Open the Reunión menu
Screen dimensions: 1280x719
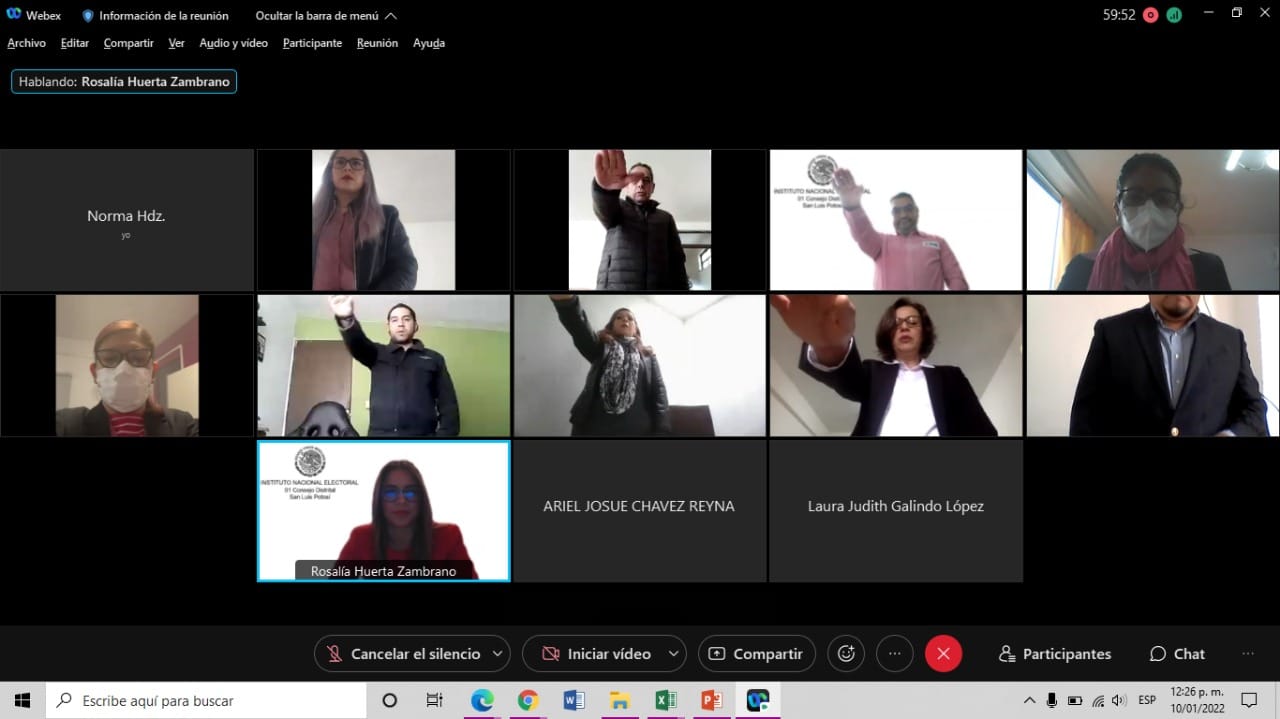pyautogui.click(x=377, y=43)
